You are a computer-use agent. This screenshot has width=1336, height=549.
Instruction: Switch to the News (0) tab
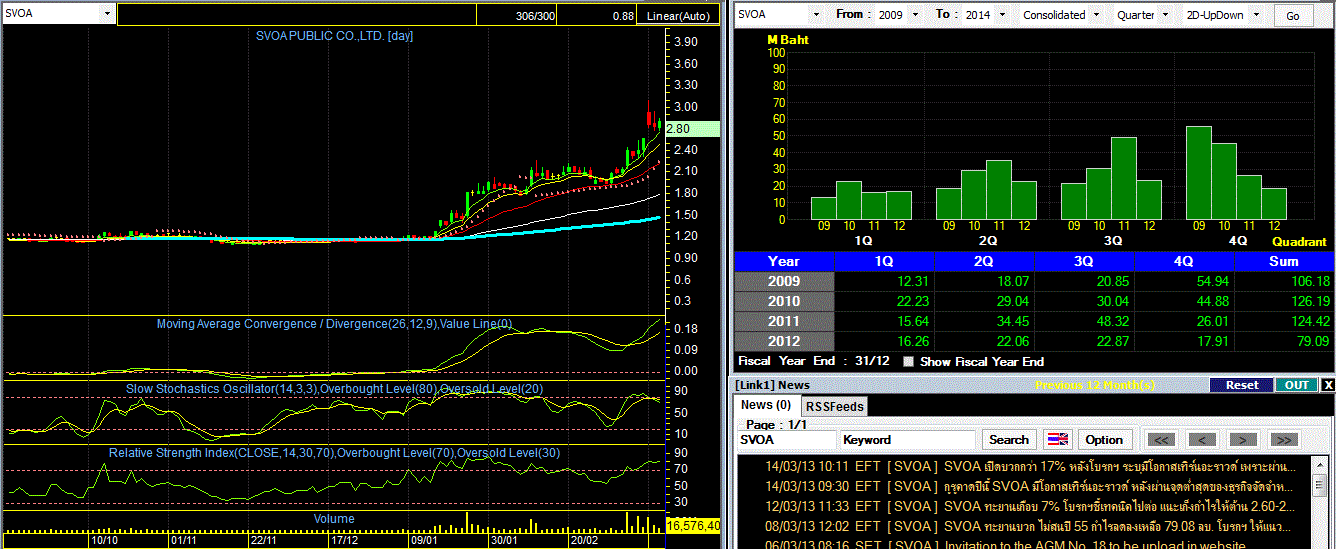coord(766,405)
